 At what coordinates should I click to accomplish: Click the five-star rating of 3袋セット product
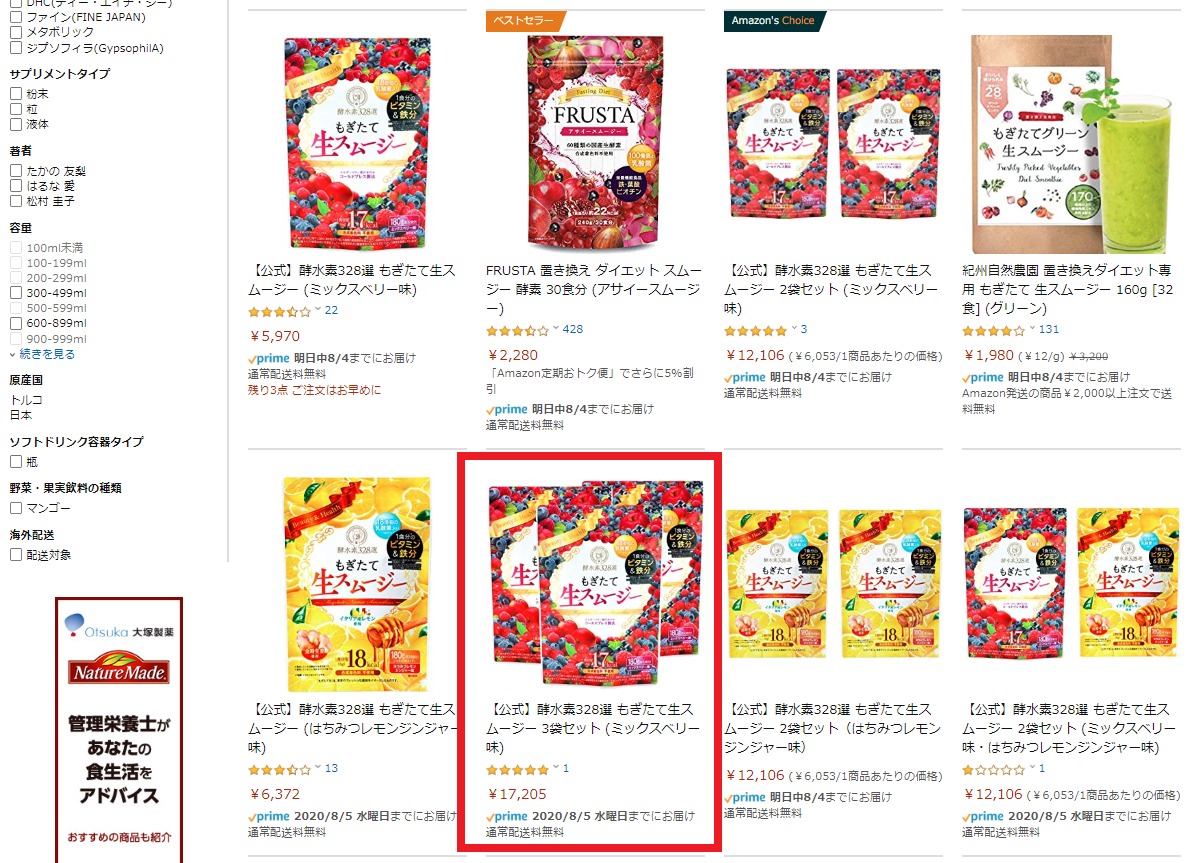(518, 769)
